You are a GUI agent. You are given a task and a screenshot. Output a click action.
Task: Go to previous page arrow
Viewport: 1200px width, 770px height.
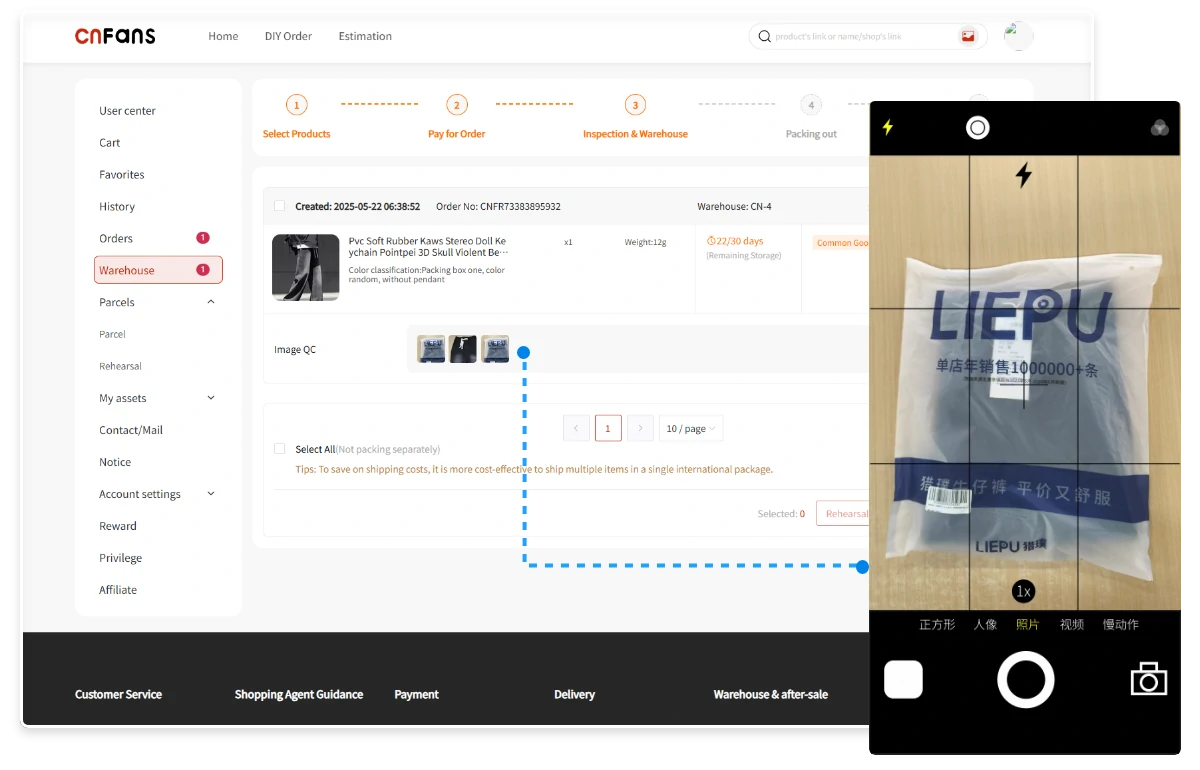pos(576,428)
